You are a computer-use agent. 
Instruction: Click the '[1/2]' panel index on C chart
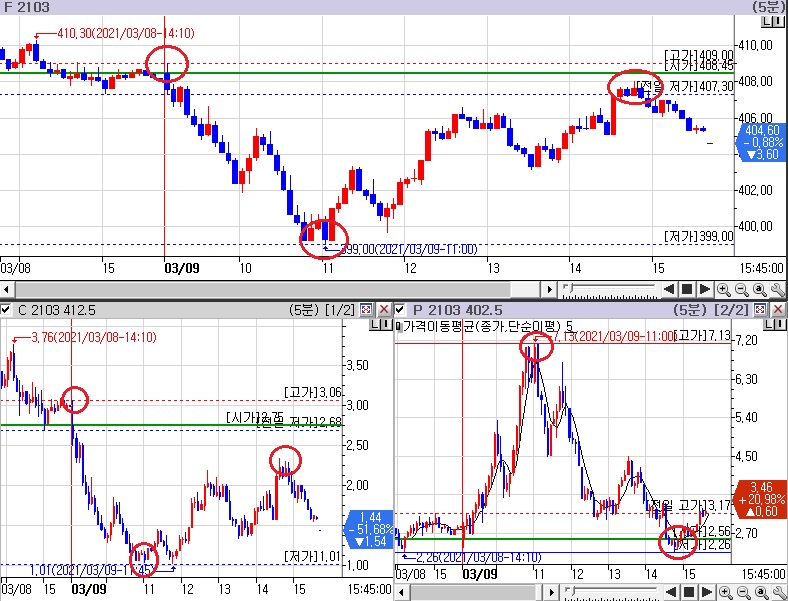click(340, 310)
